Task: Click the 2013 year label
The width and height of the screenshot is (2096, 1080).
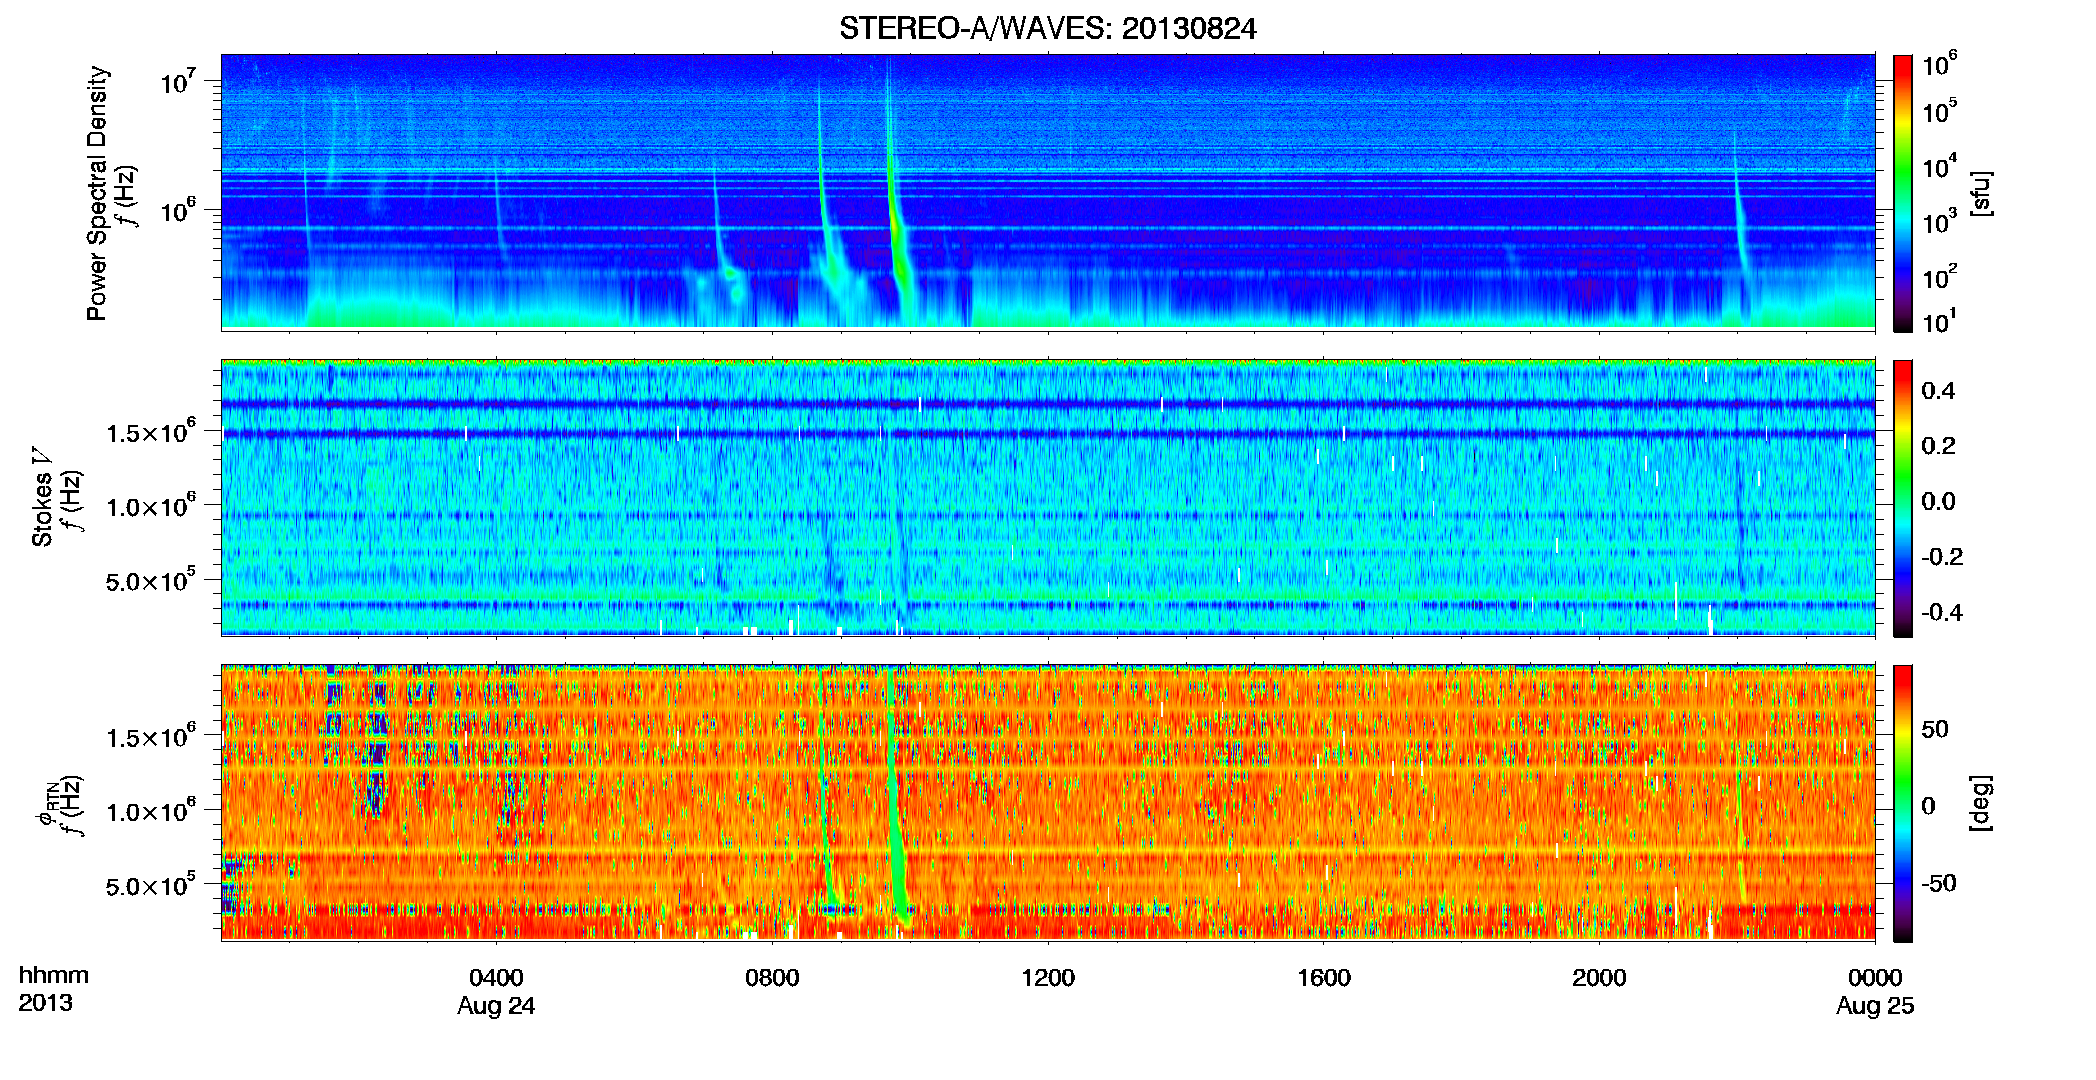Action: pos(45,1003)
